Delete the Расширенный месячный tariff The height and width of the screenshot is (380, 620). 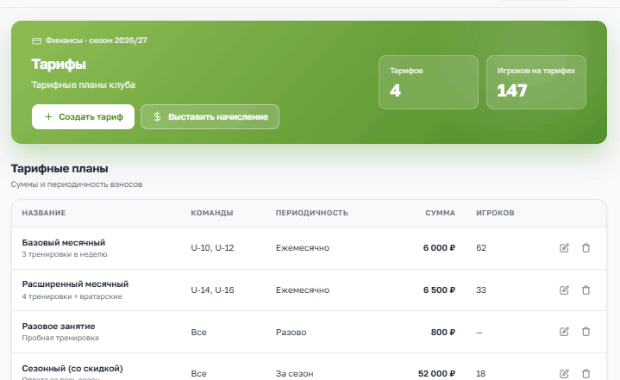(586, 290)
